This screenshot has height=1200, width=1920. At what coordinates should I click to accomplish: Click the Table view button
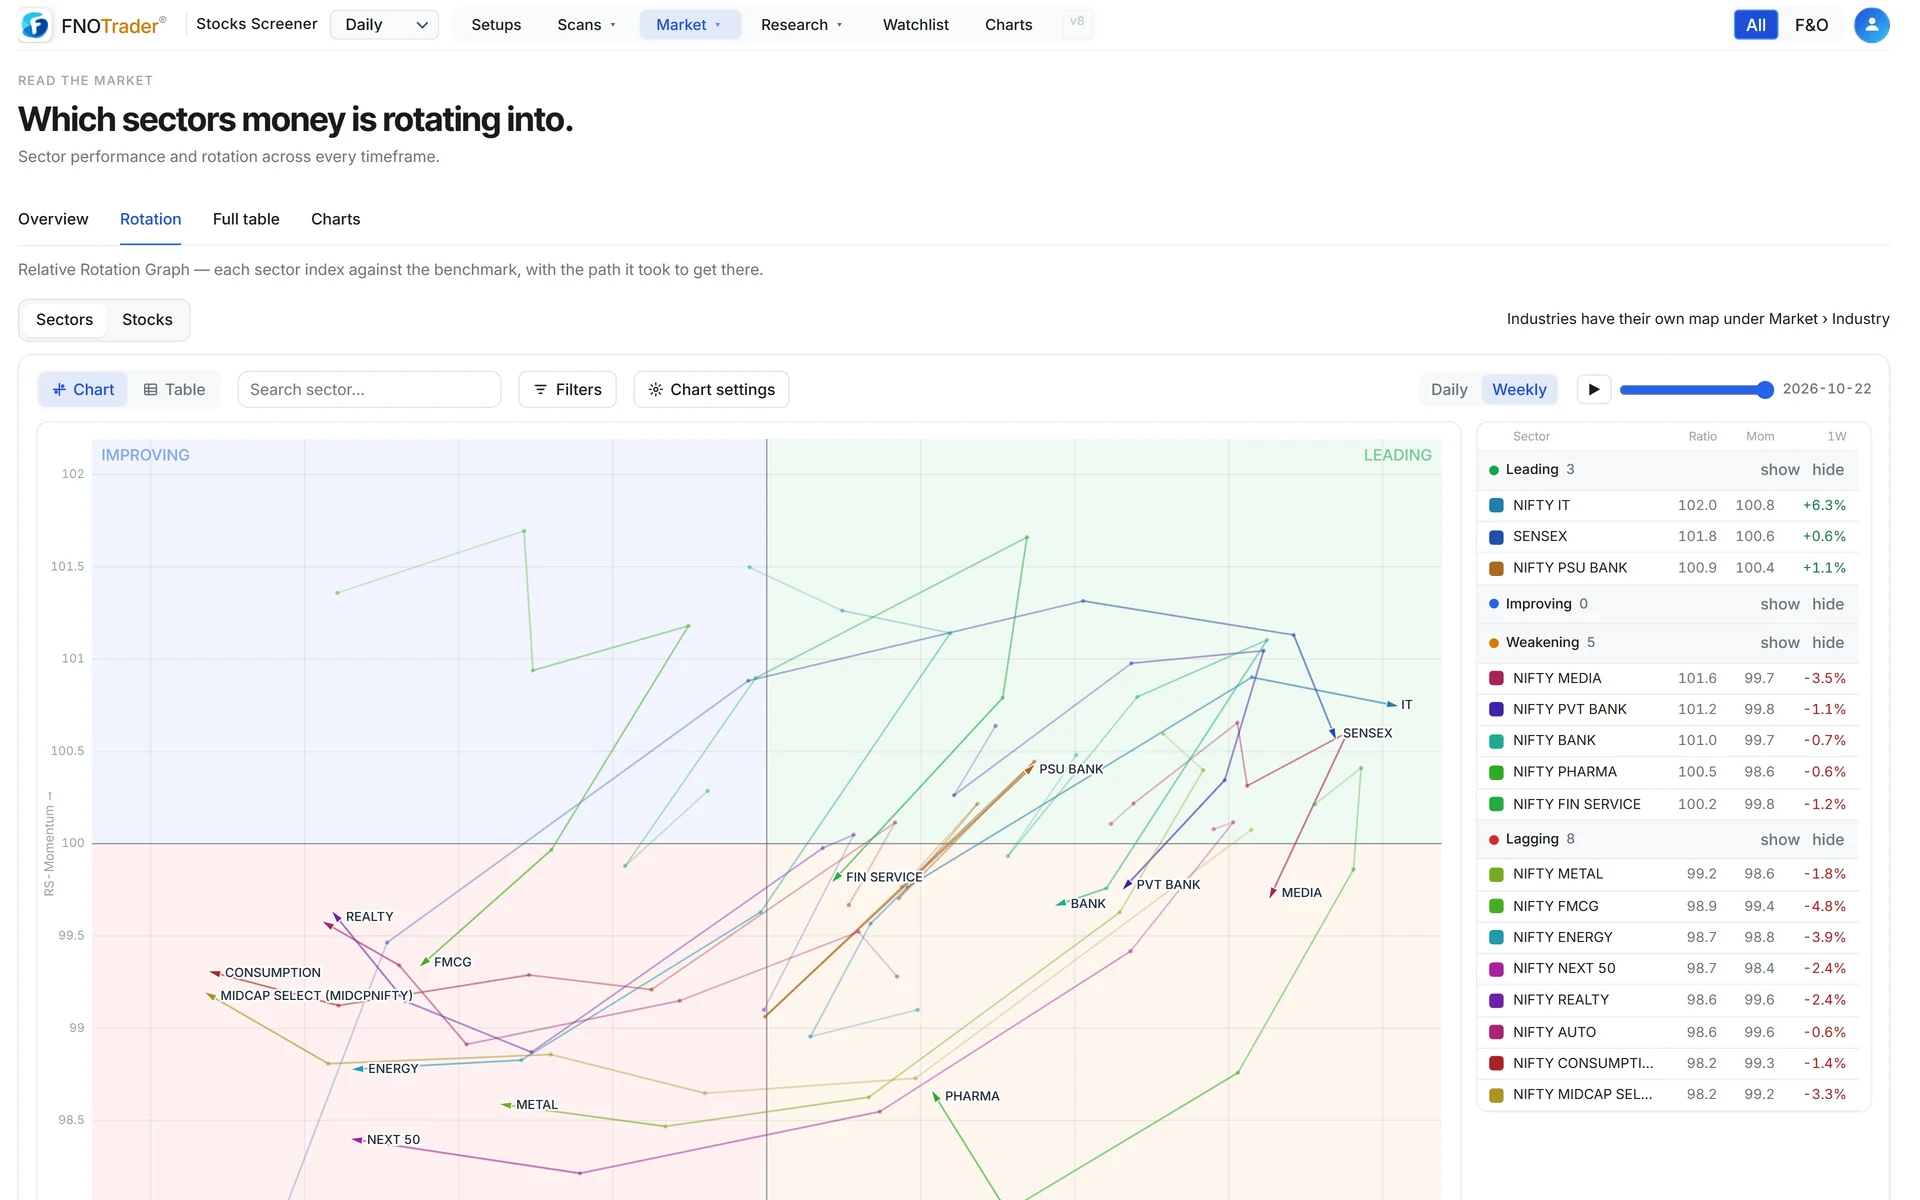[174, 390]
